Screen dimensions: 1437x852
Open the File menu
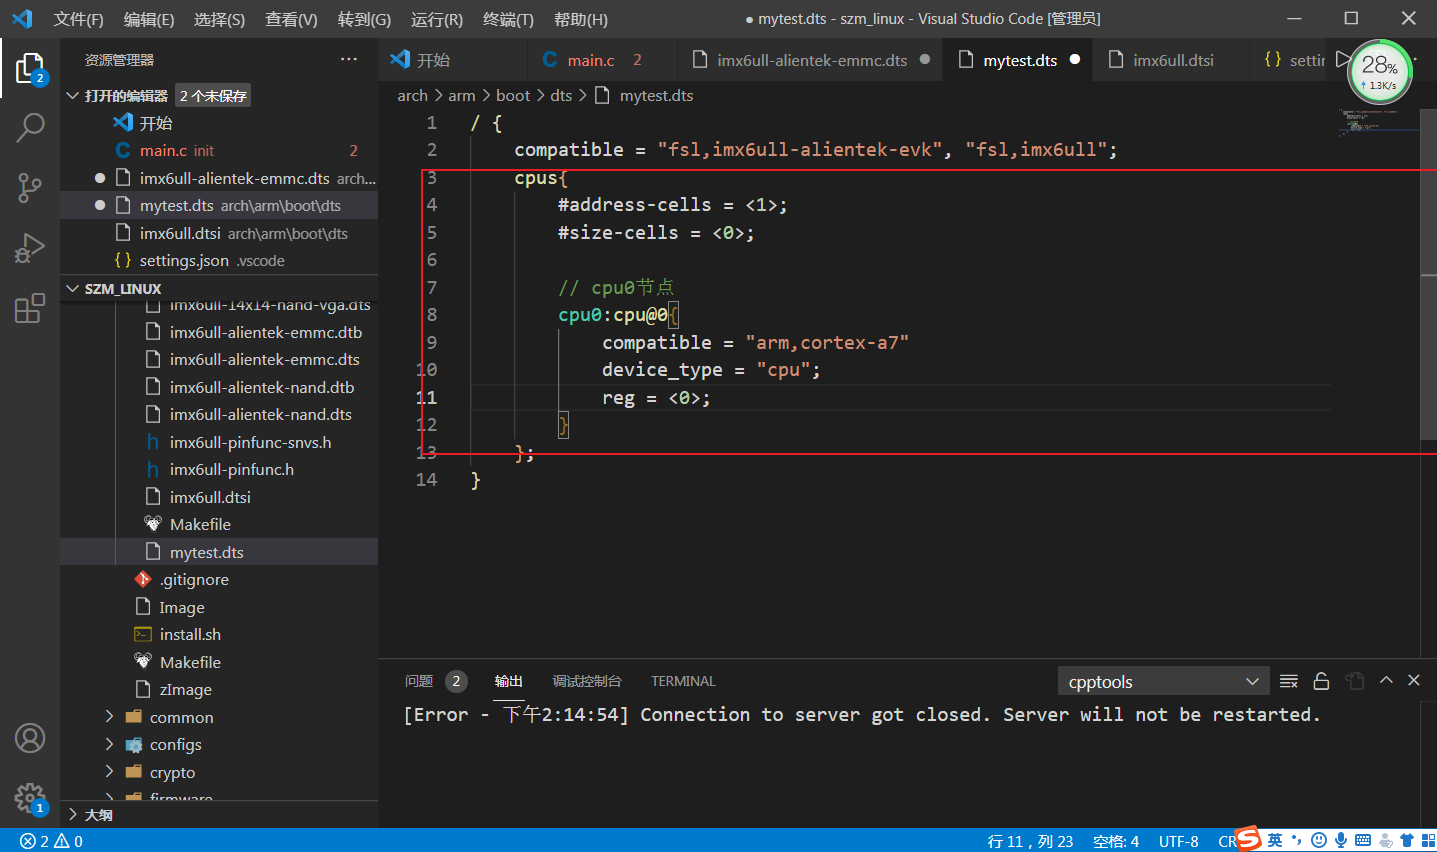pyautogui.click(x=78, y=19)
